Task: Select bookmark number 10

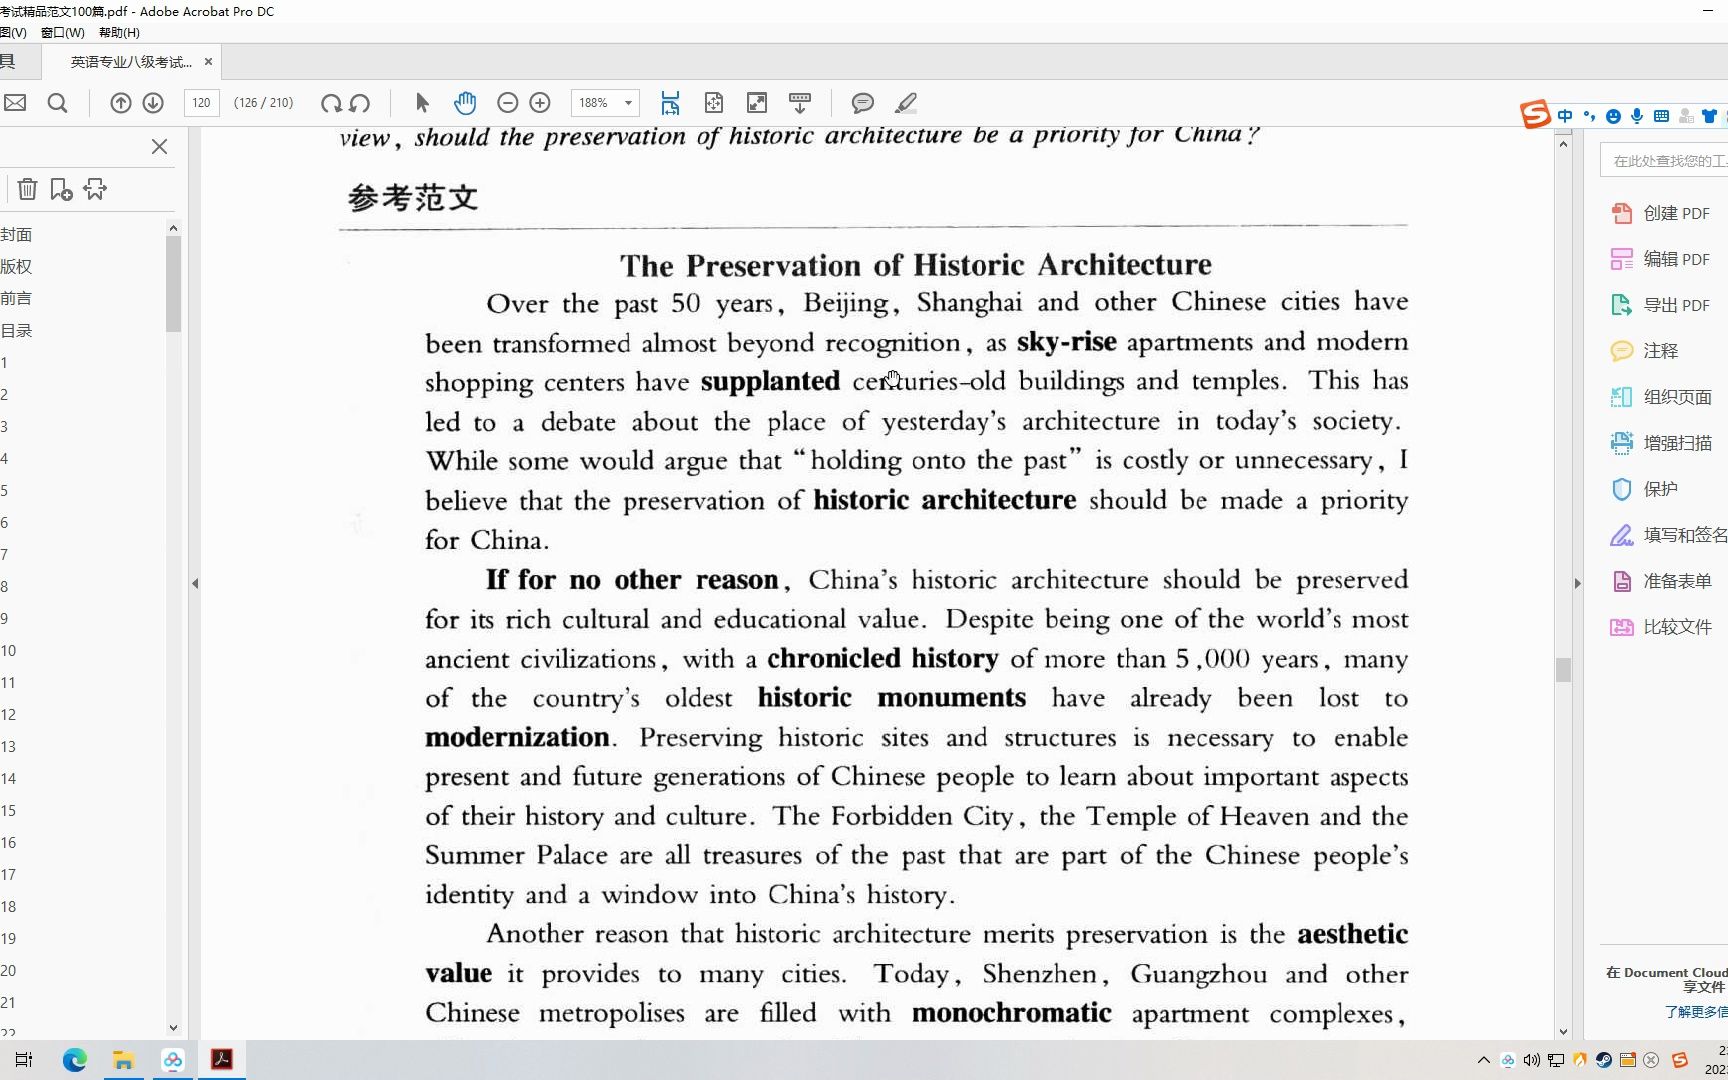Action: pos(8,650)
